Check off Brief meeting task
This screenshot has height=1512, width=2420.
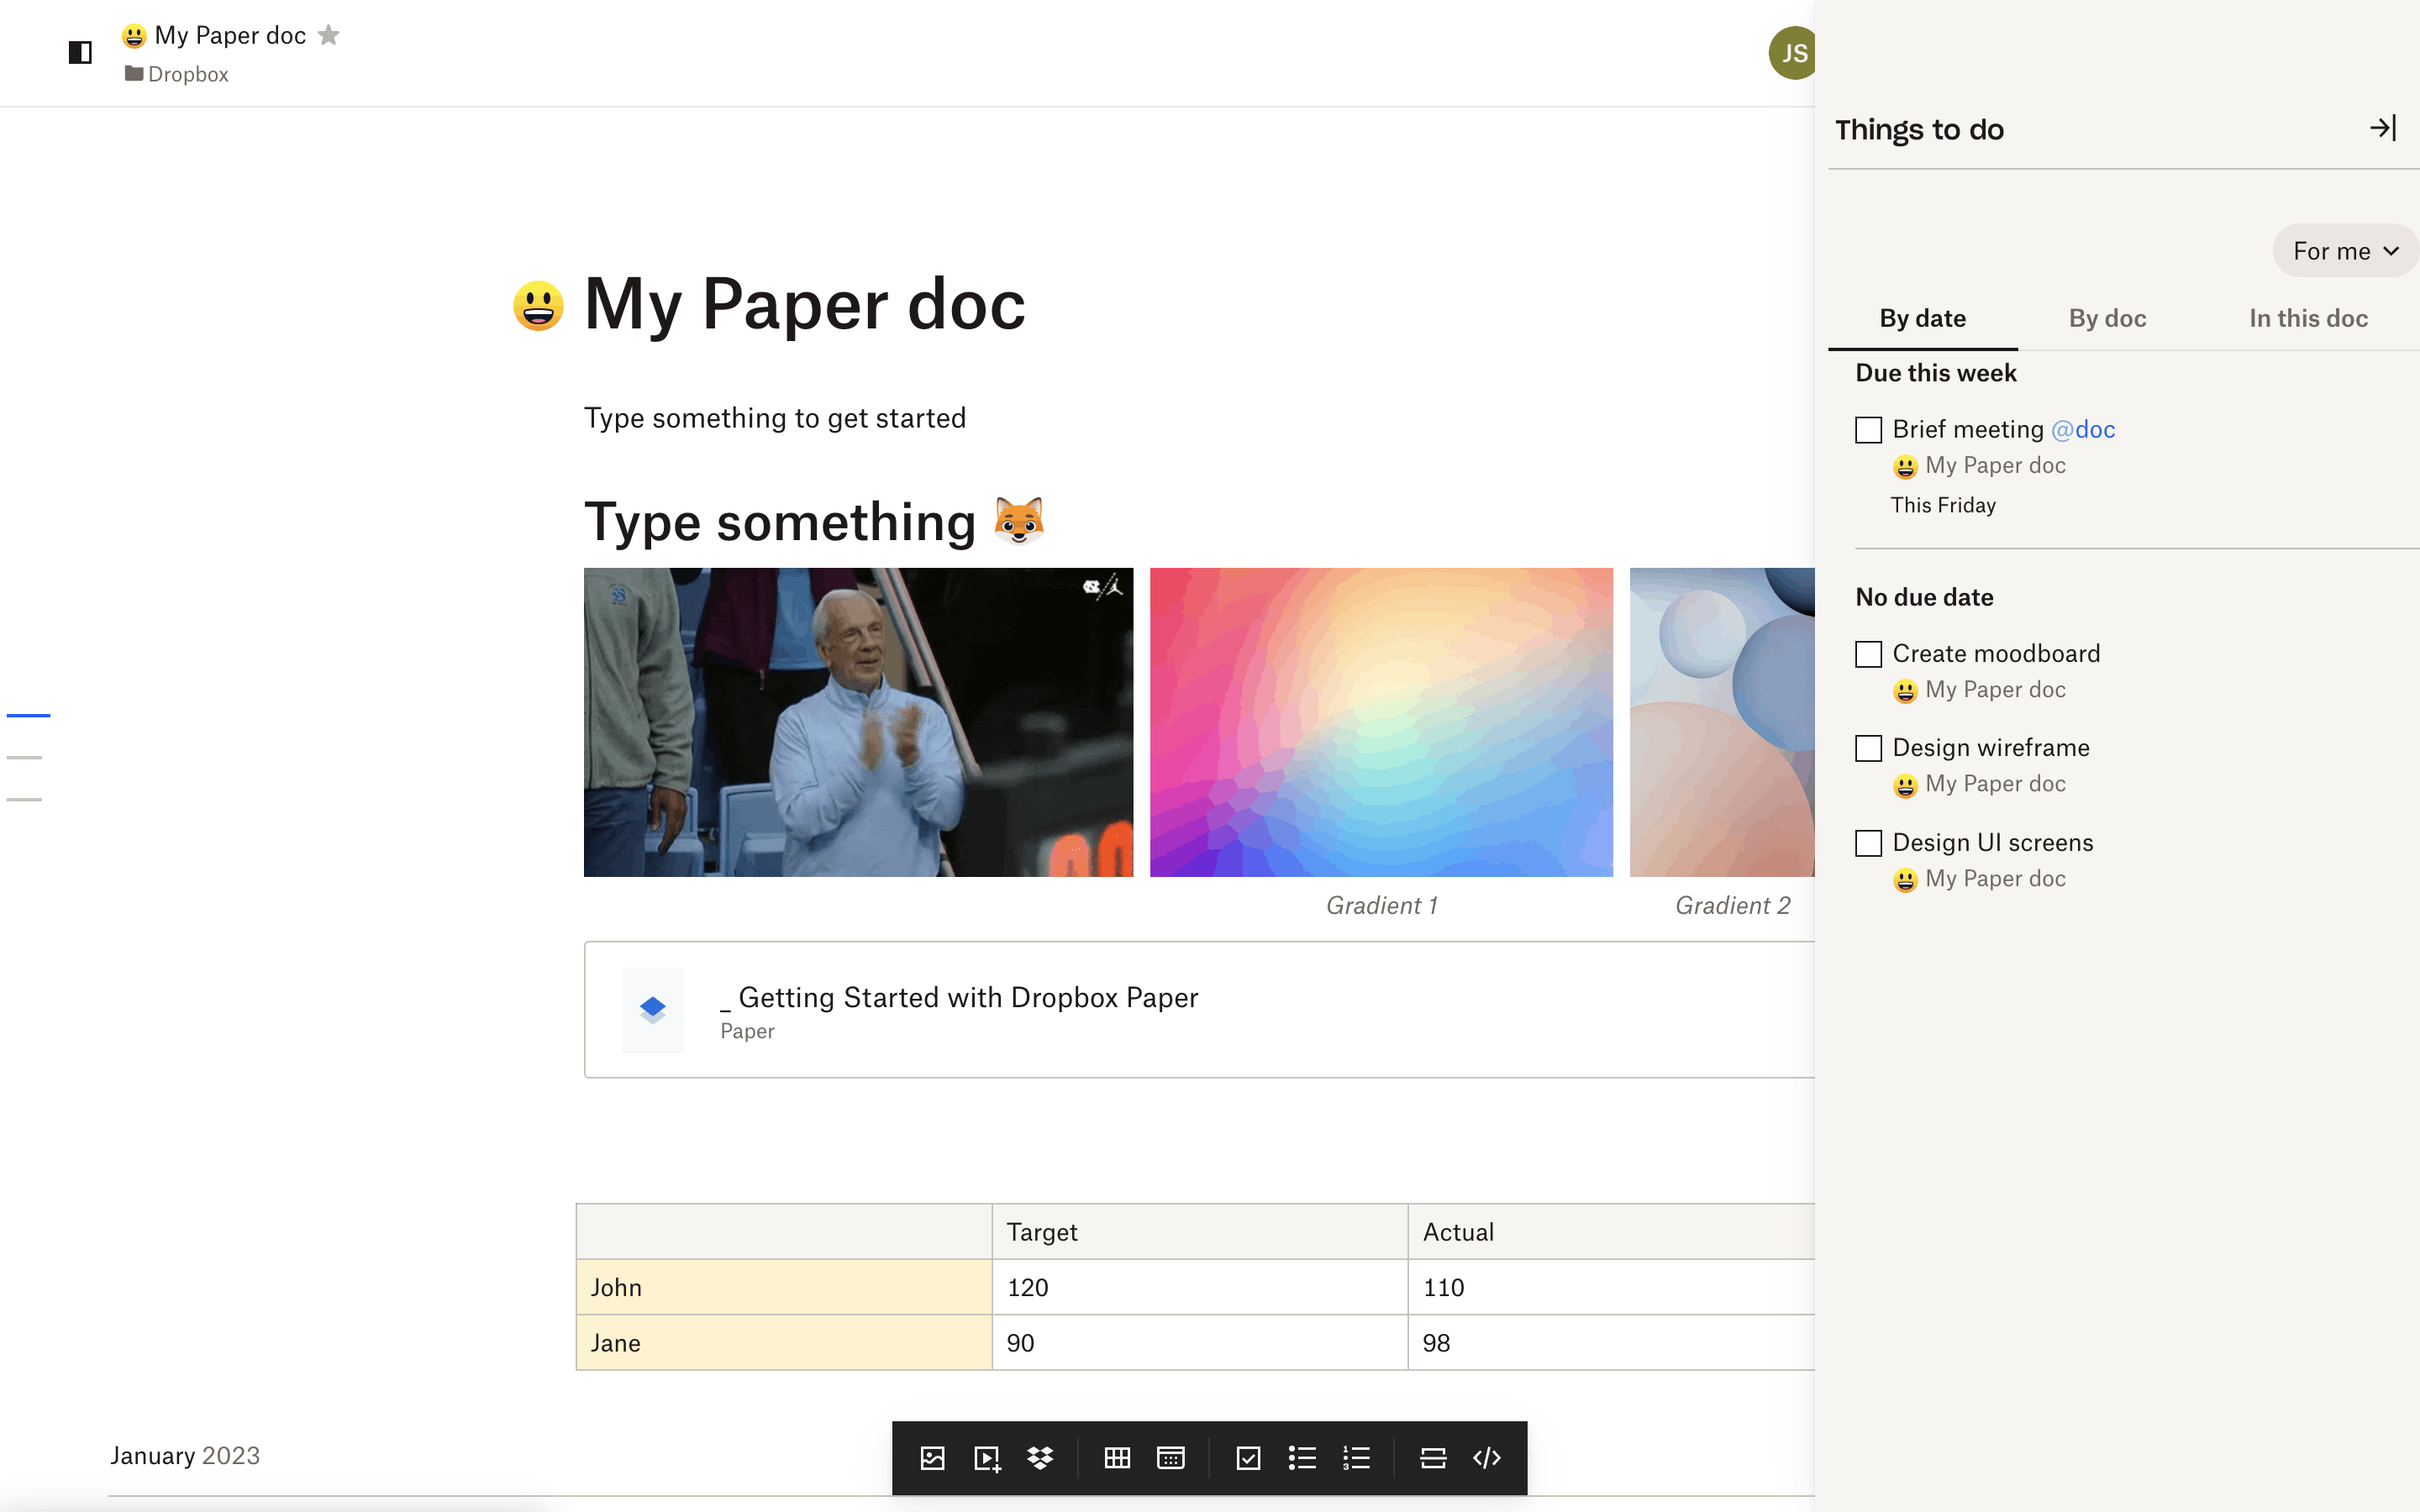1868,430
